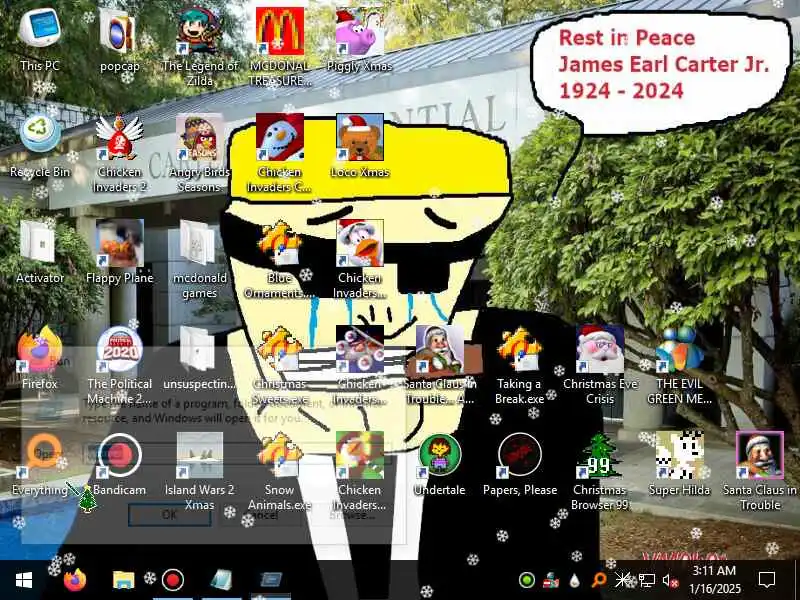Open File Explorer from the taskbar
Image resolution: width=800 pixels, height=600 pixels.
point(123,580)
